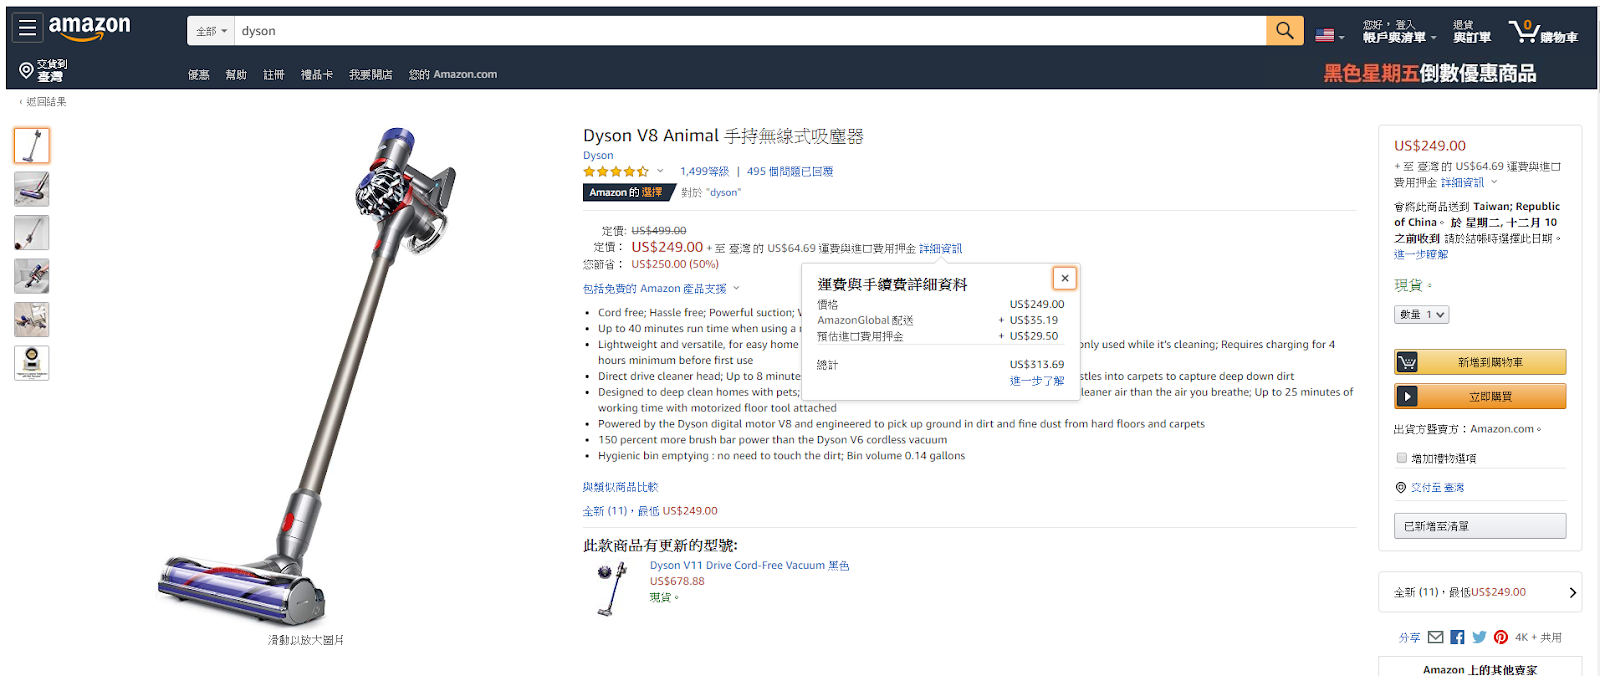Viewport: 1600px width, 676px height.
Task: Select delivery location pin for Taiwan
Action: [42, 70]
